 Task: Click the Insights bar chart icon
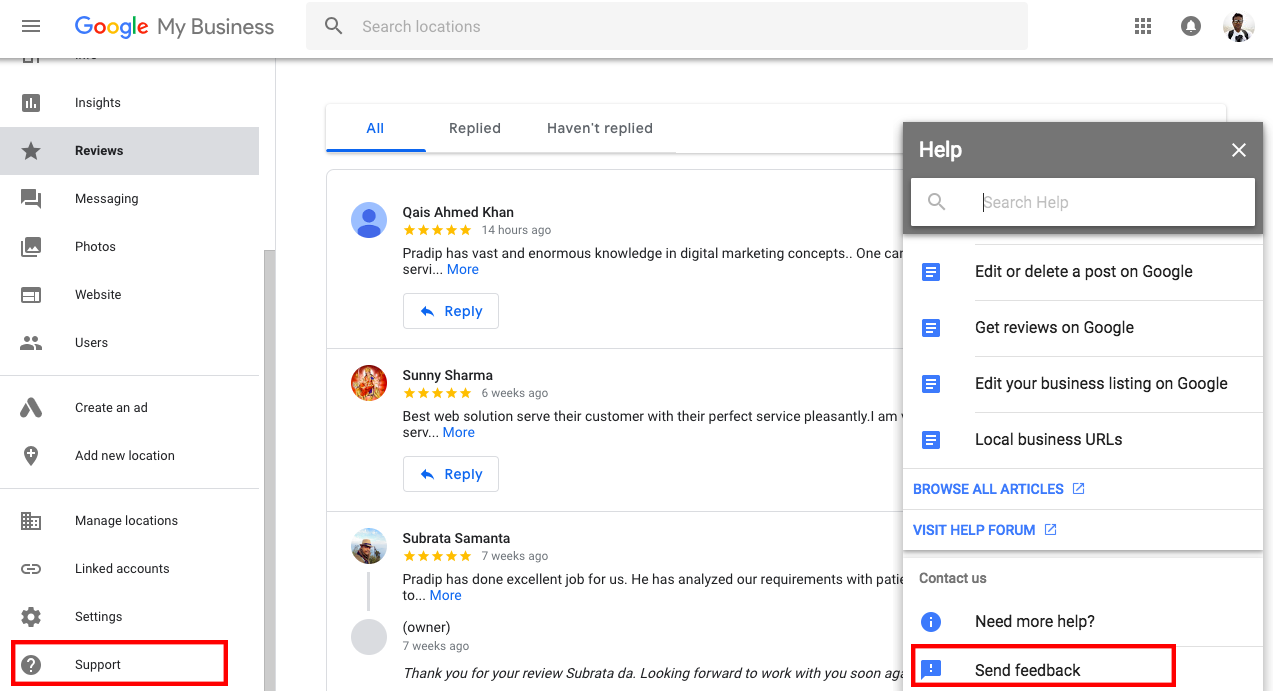(x=31, y=103)
